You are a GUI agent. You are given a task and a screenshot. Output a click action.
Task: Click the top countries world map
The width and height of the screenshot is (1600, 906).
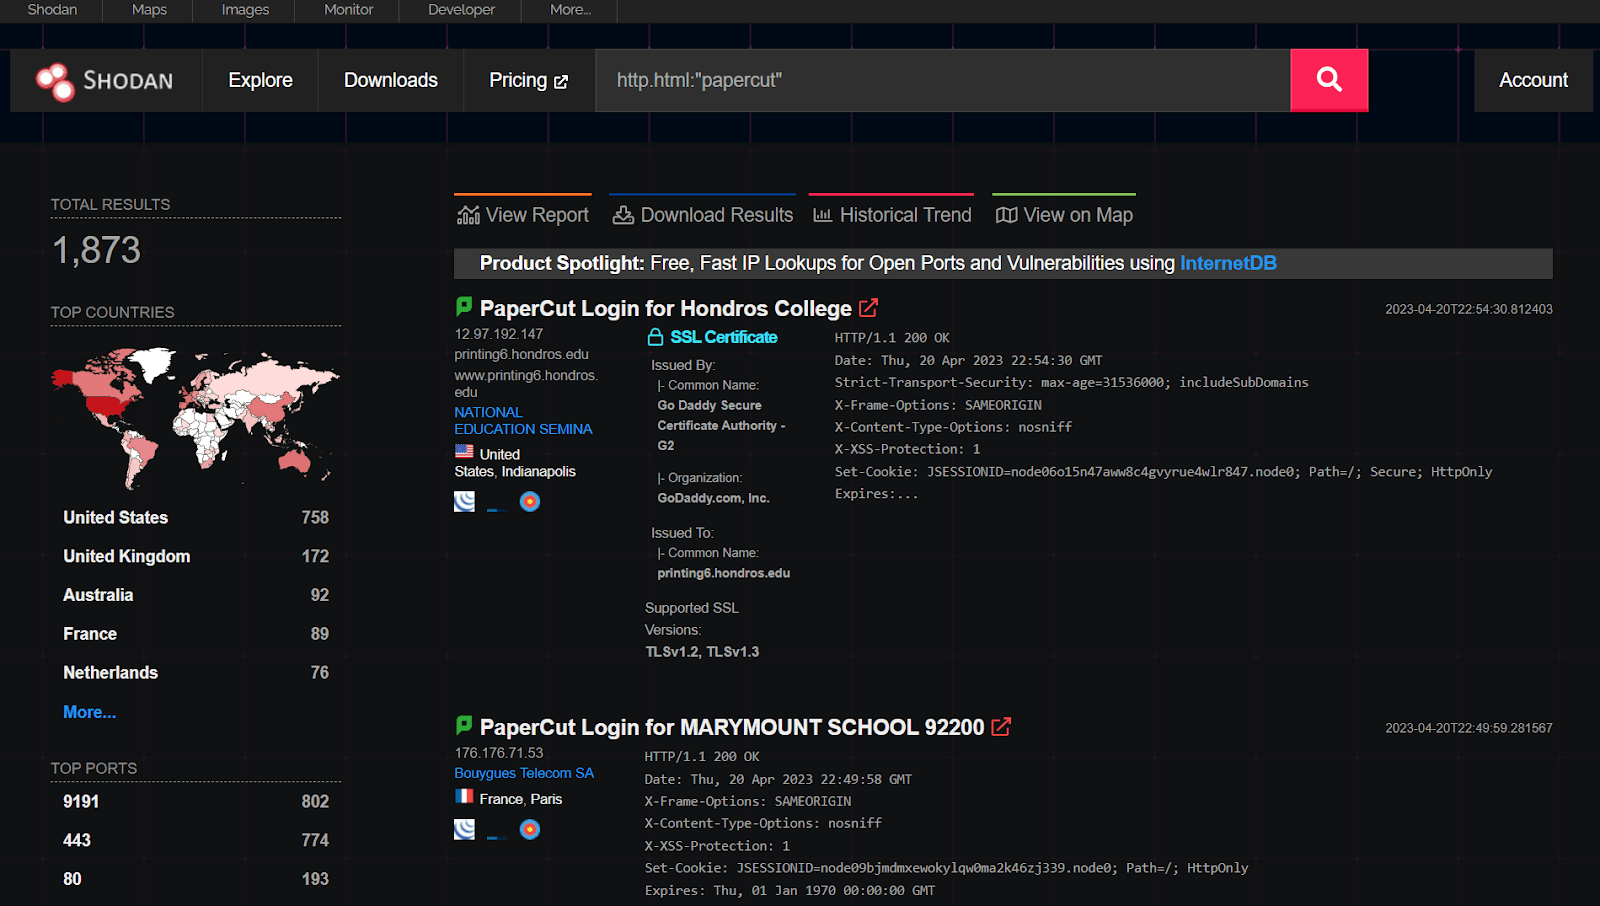point(195,417)
